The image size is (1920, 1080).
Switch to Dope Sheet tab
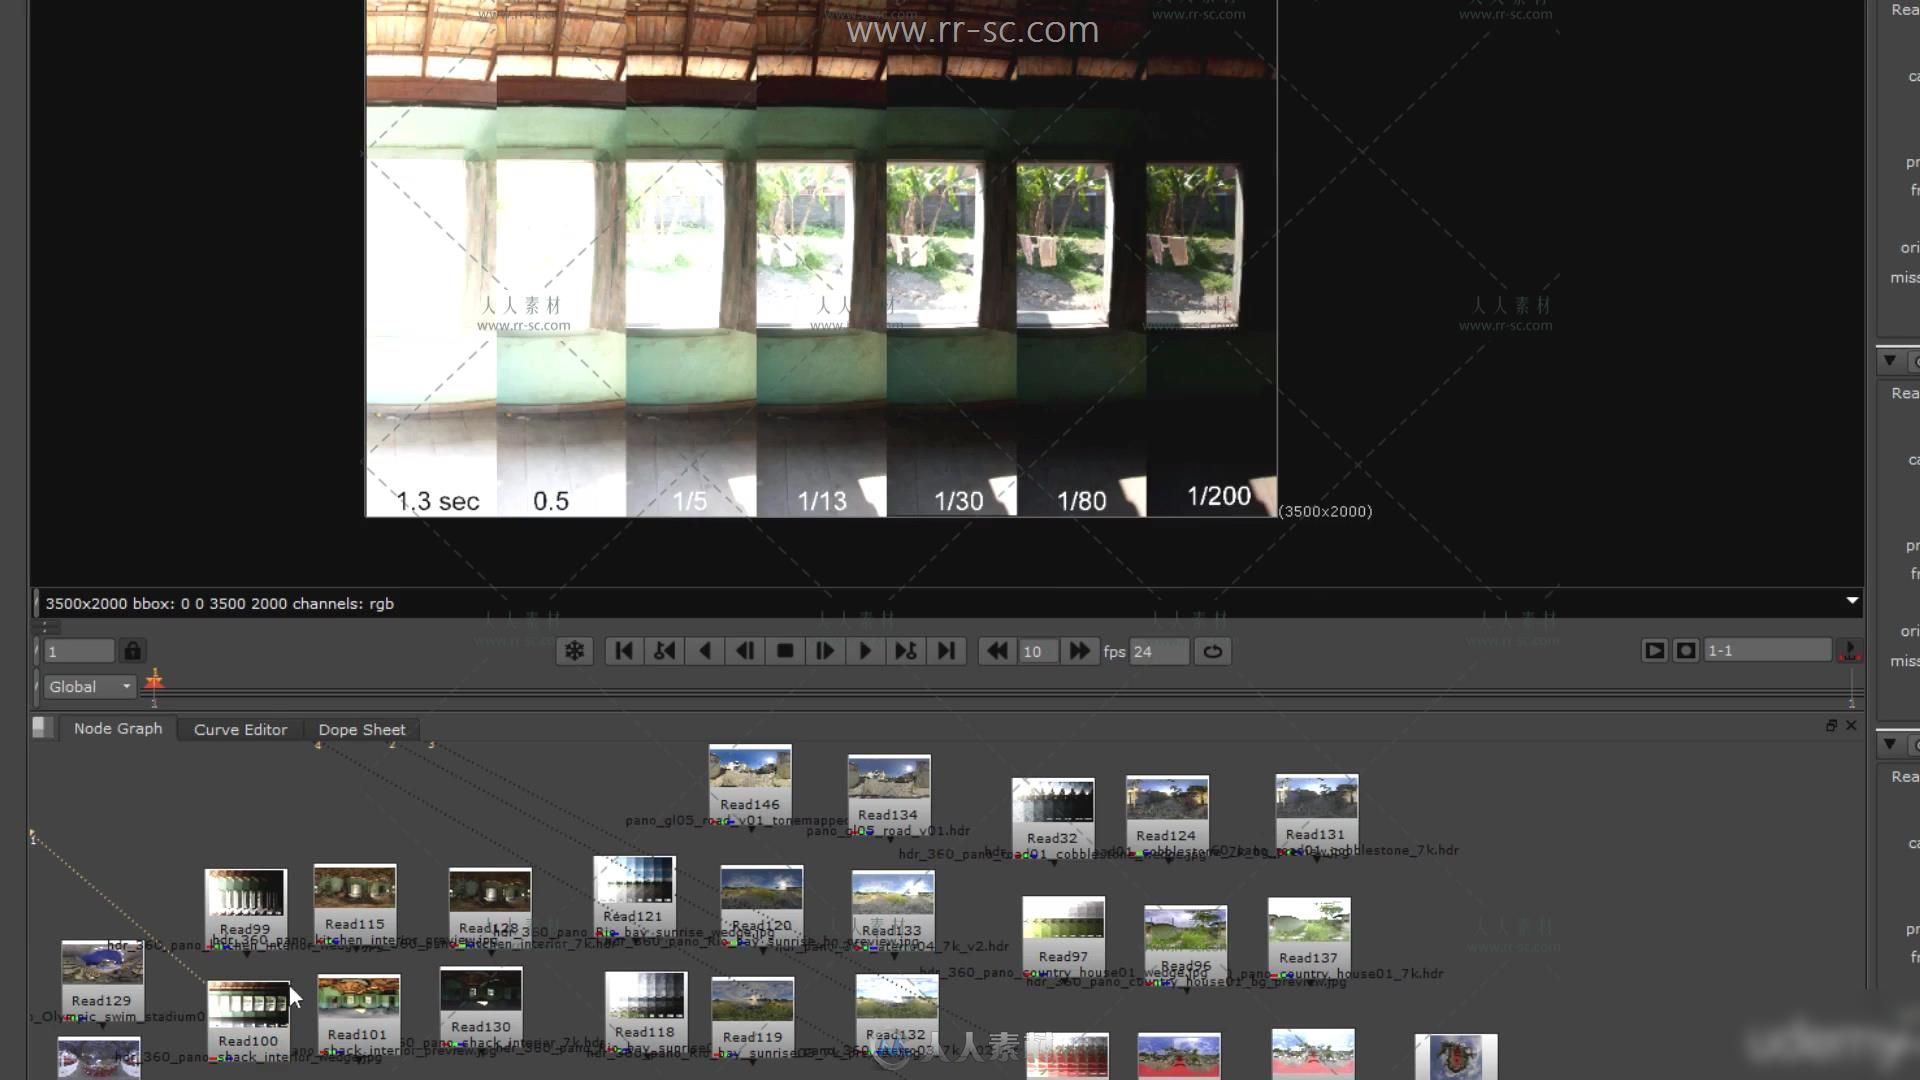[362, 729]
